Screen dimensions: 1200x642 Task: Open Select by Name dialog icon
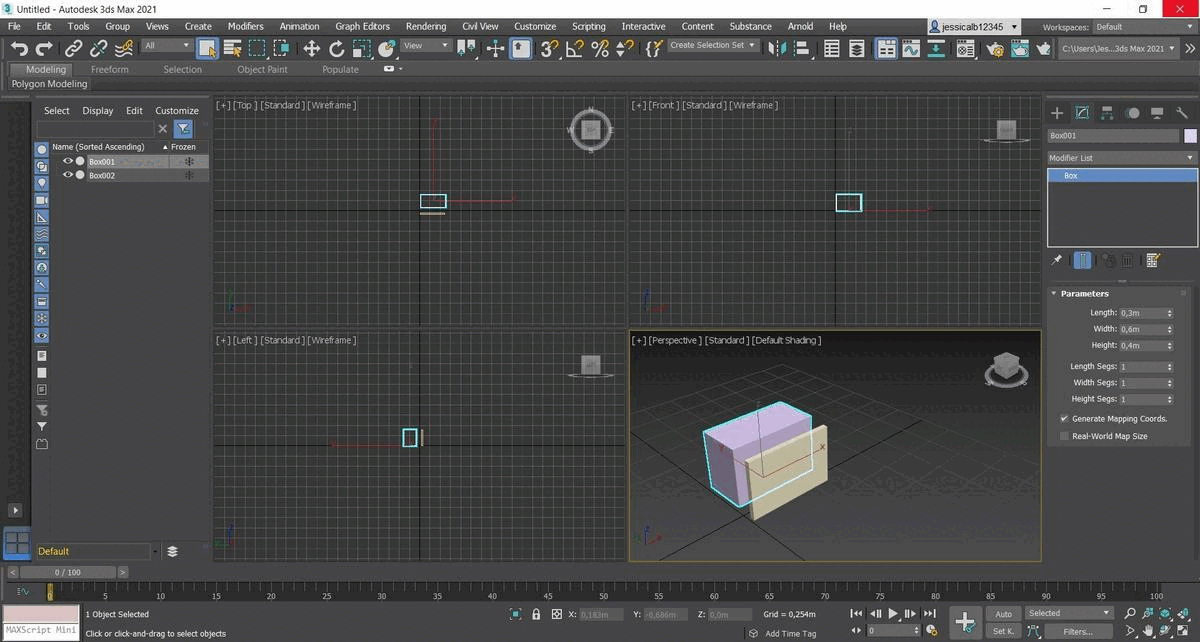pos(233,47)
